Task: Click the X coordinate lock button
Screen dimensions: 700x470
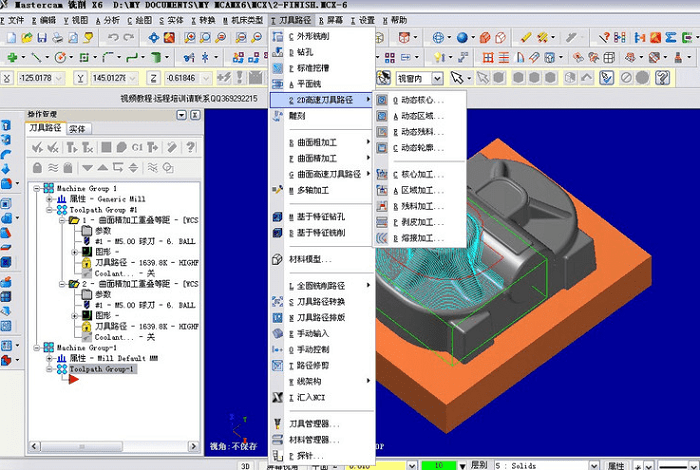Action: (7, 79)
